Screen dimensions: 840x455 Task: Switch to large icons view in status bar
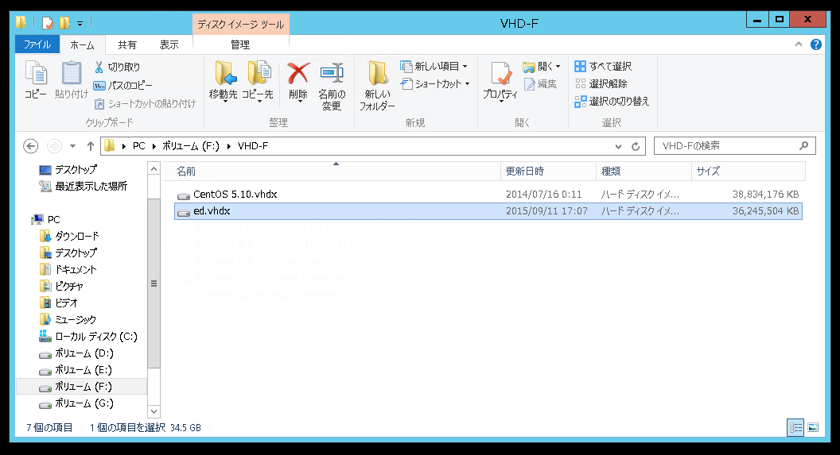tap(813, 427)
